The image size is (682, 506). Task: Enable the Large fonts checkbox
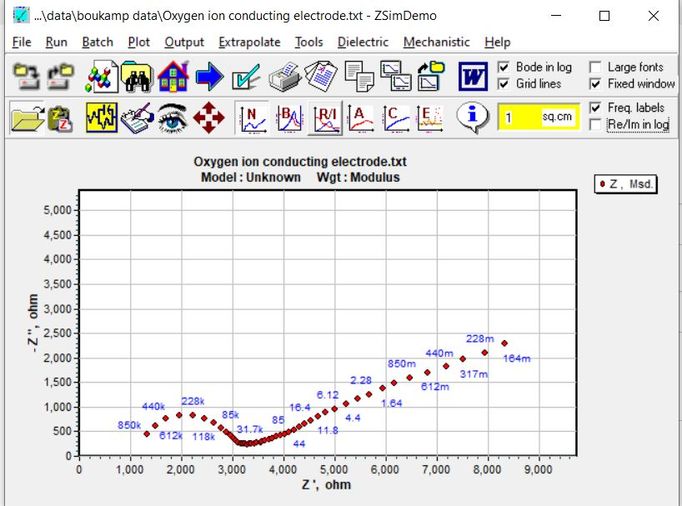(x=595, y=67)
